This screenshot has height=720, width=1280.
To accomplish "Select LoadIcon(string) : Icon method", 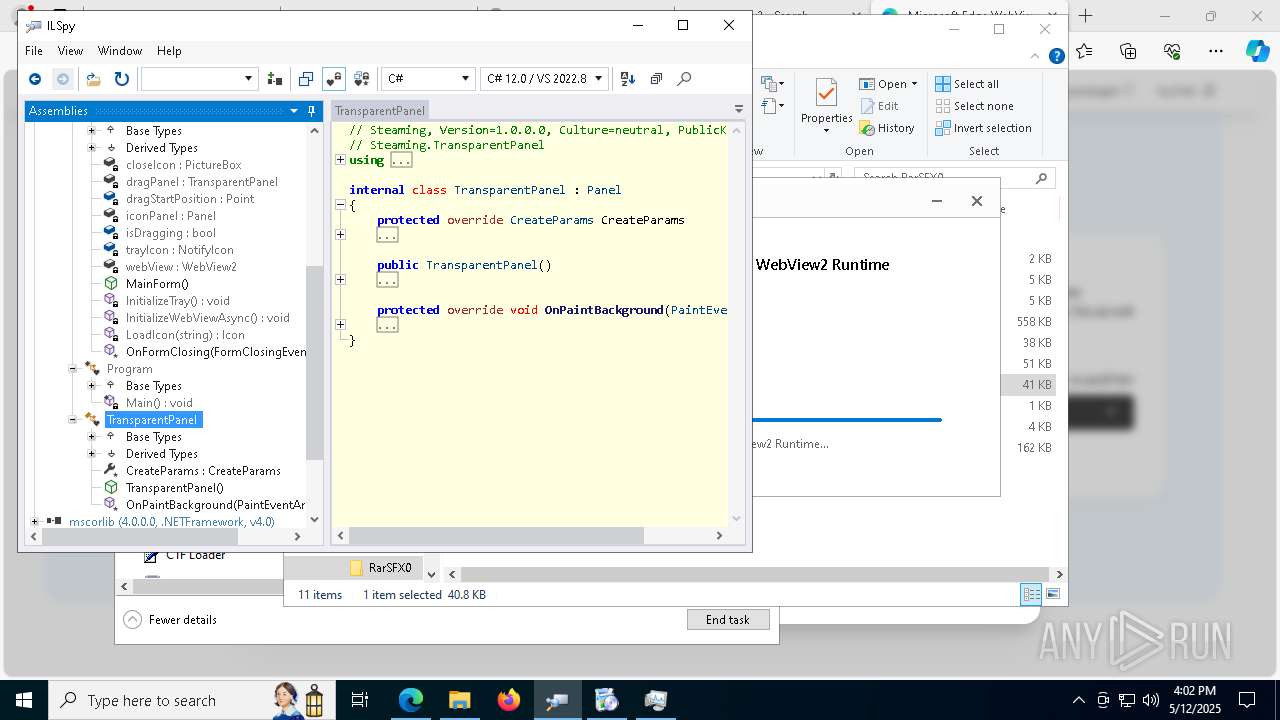I will tap(185, 335).
